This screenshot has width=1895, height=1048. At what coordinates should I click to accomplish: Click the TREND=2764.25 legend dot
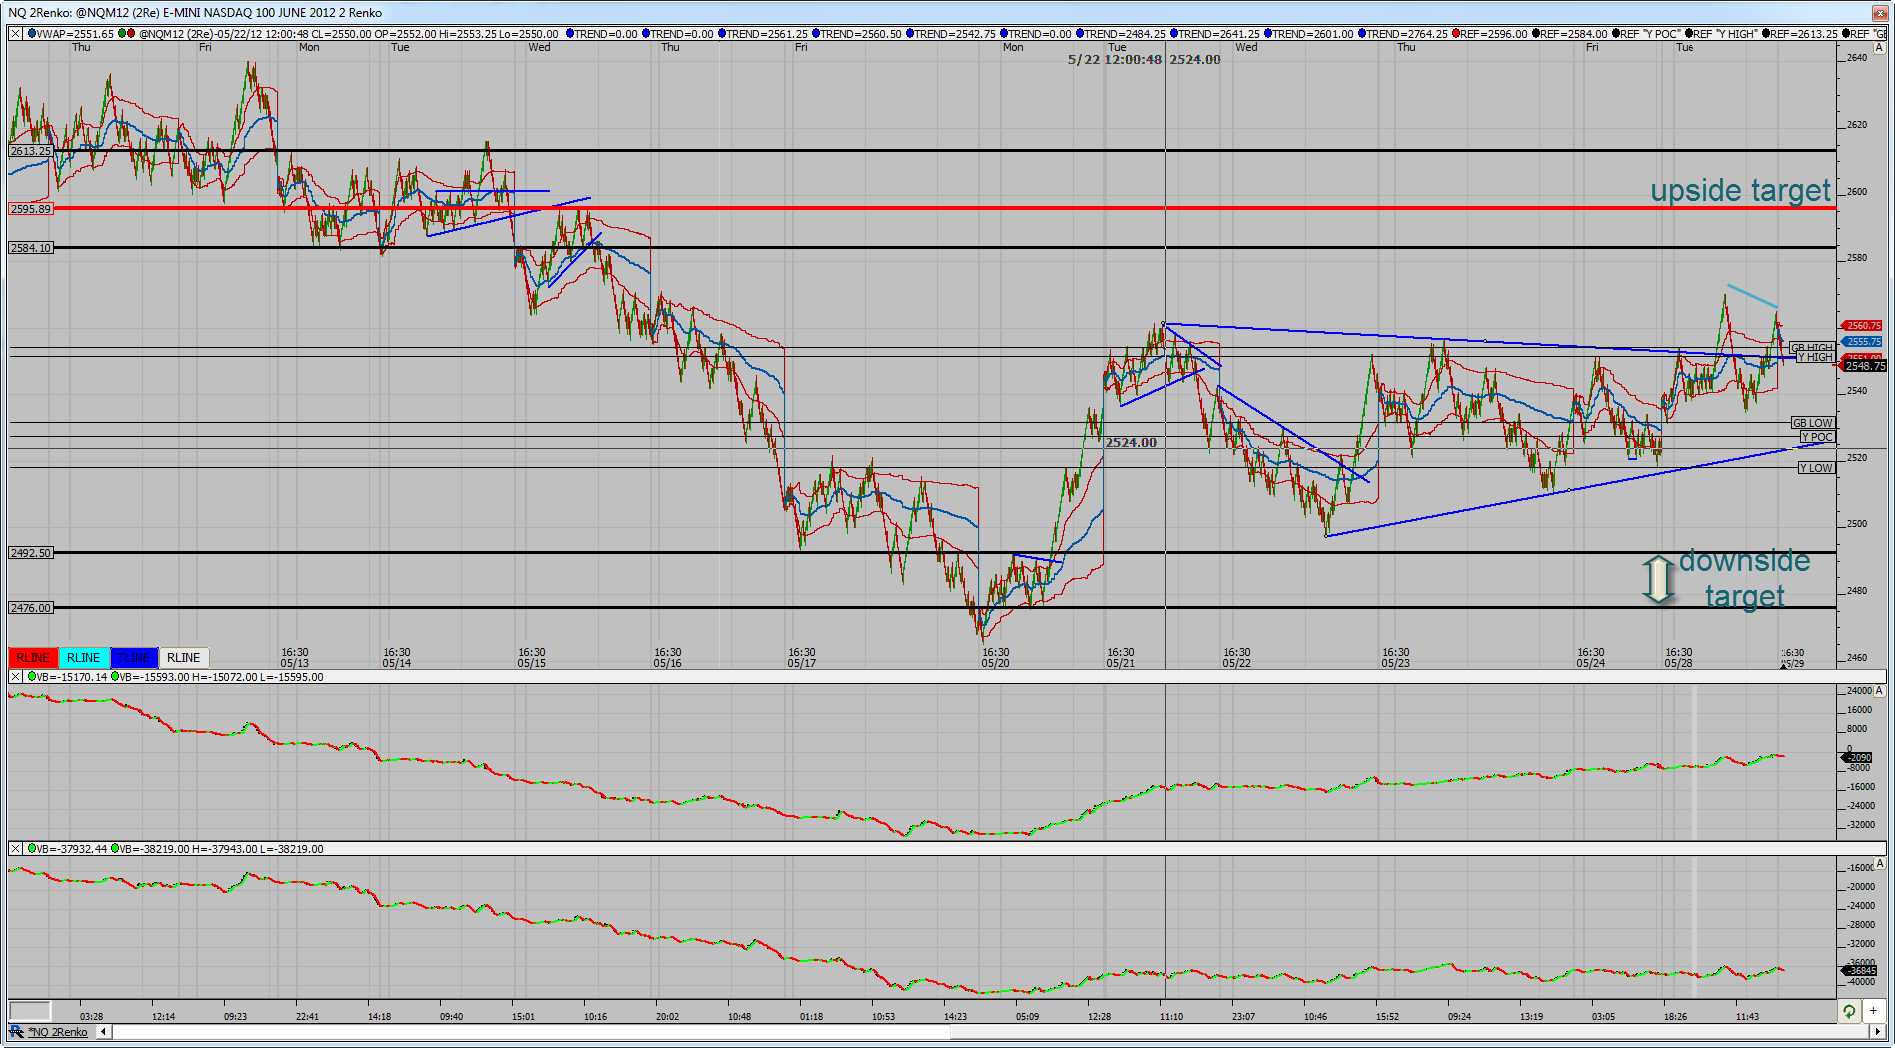[x=1362, y=34]
